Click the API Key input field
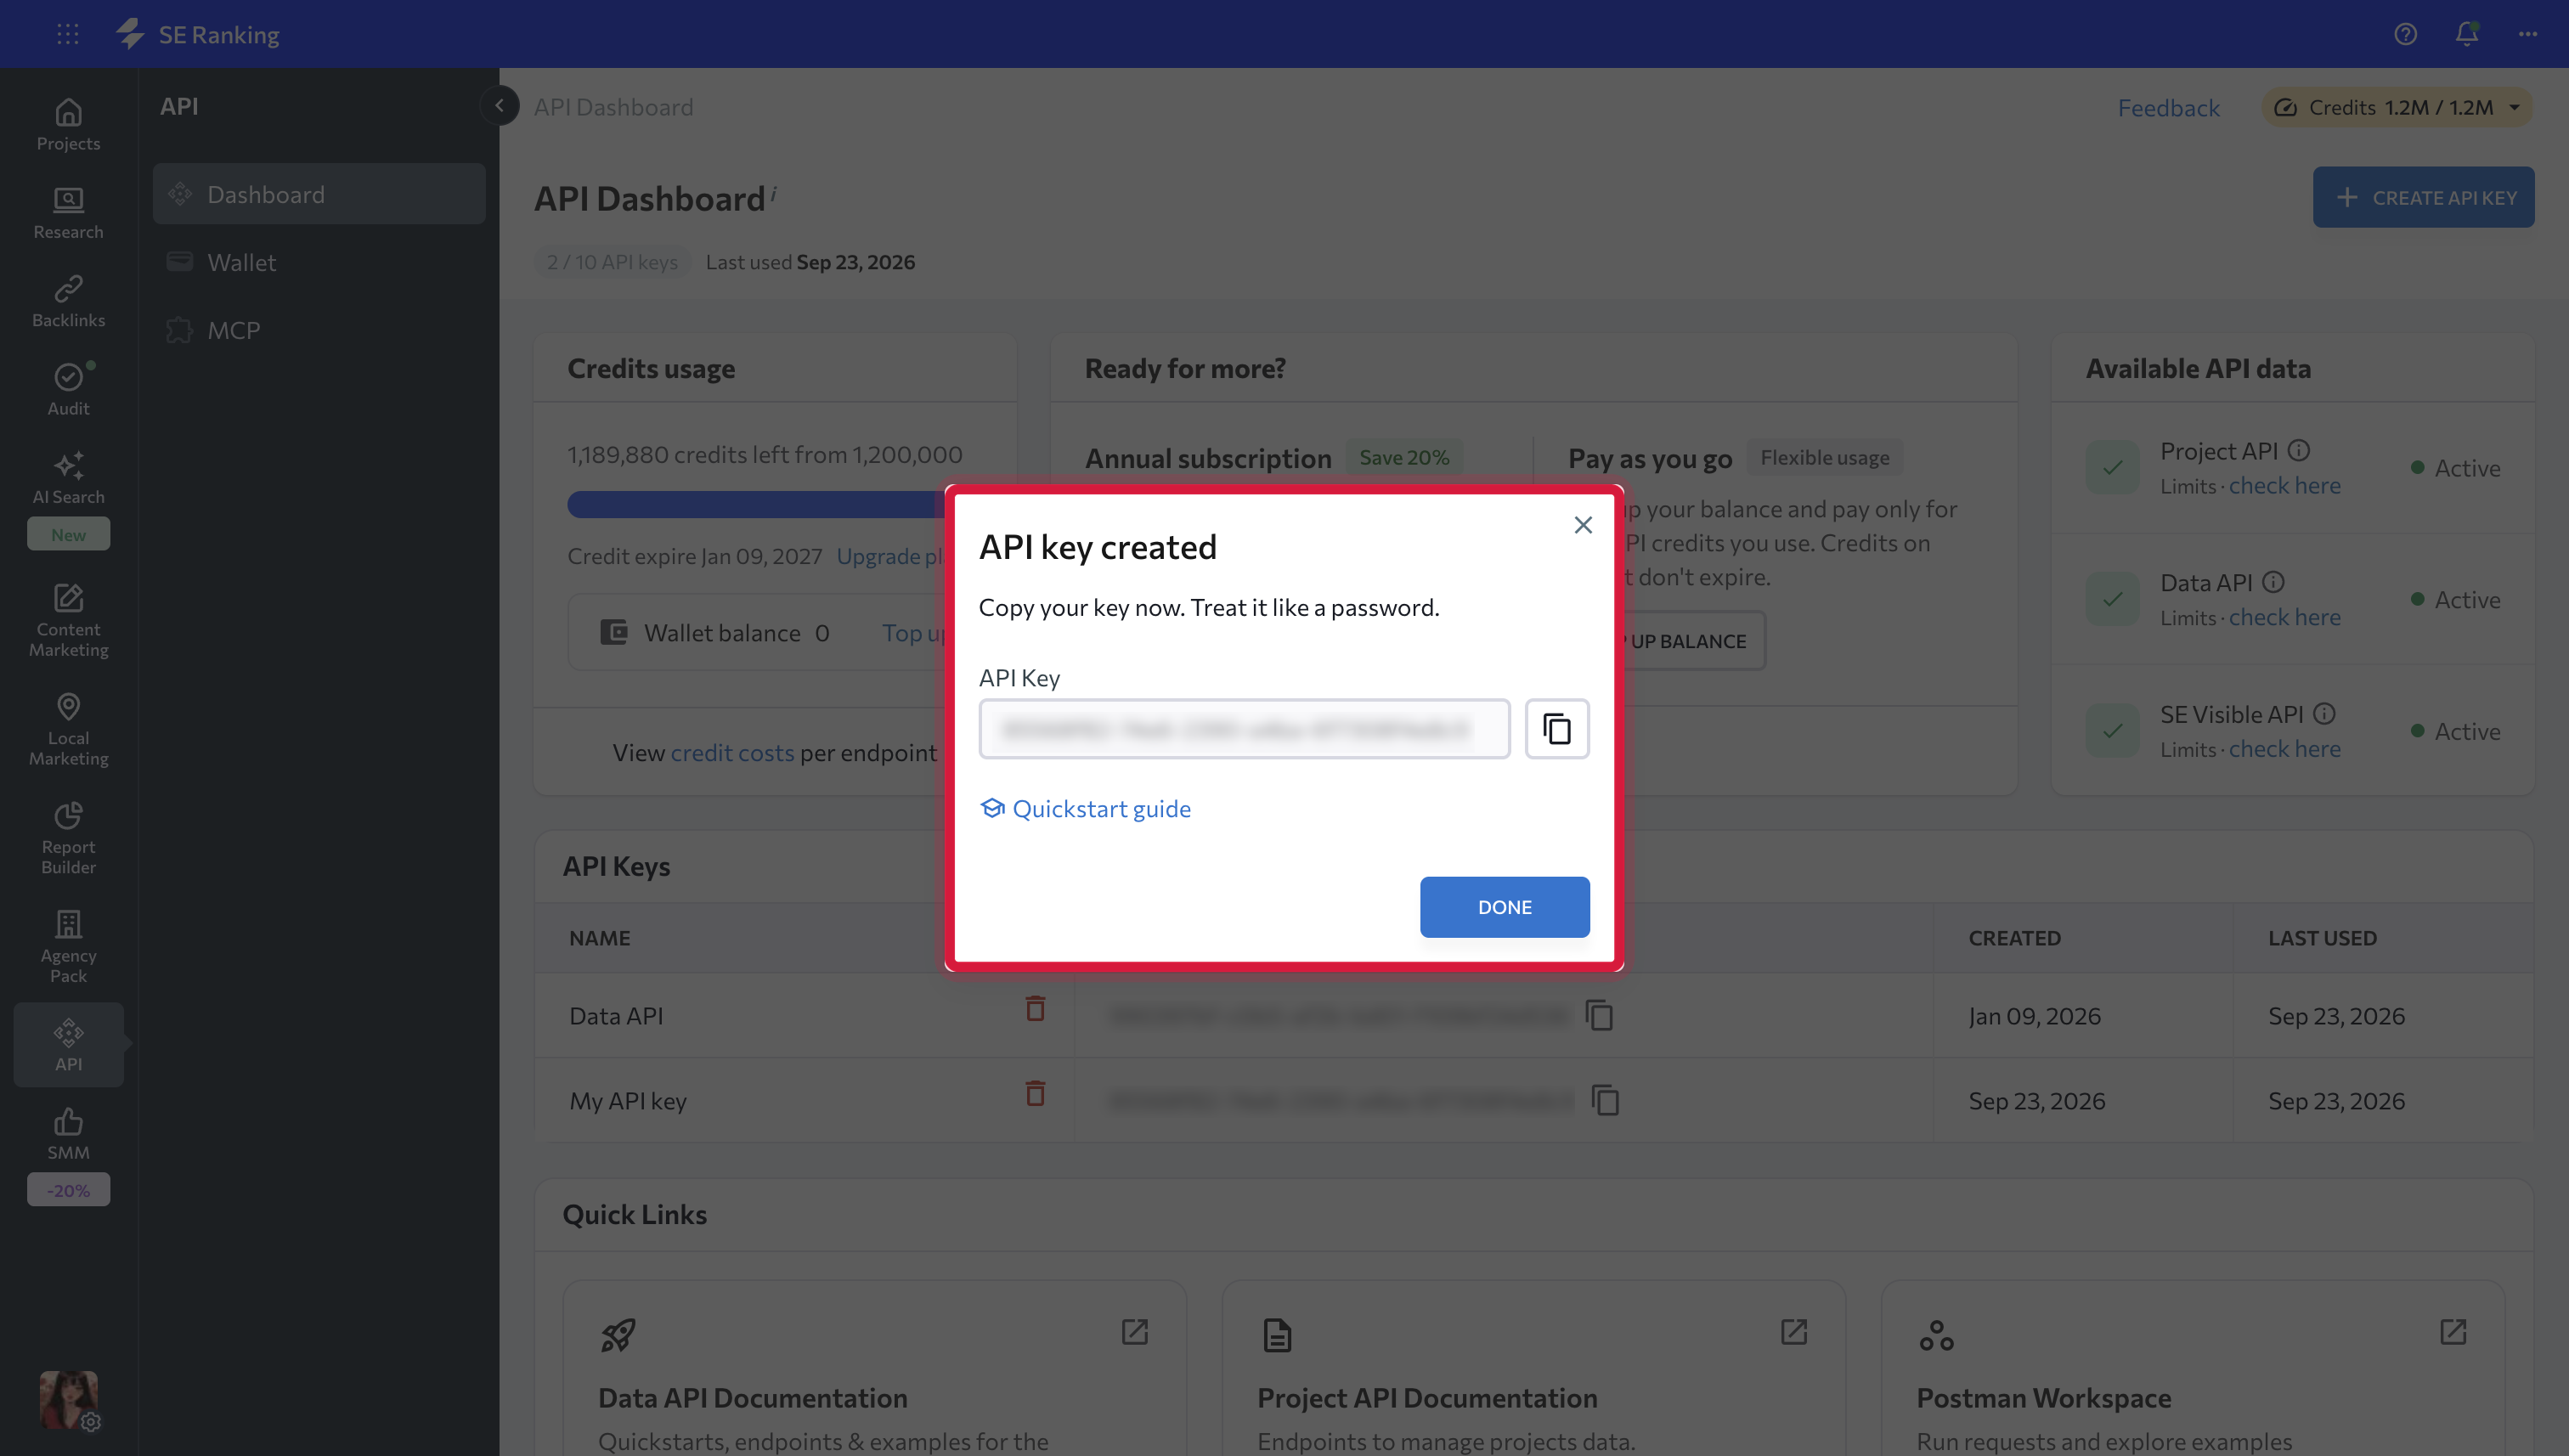The width and height of the screenshot is (2569, 1456). coord(1244,729)
